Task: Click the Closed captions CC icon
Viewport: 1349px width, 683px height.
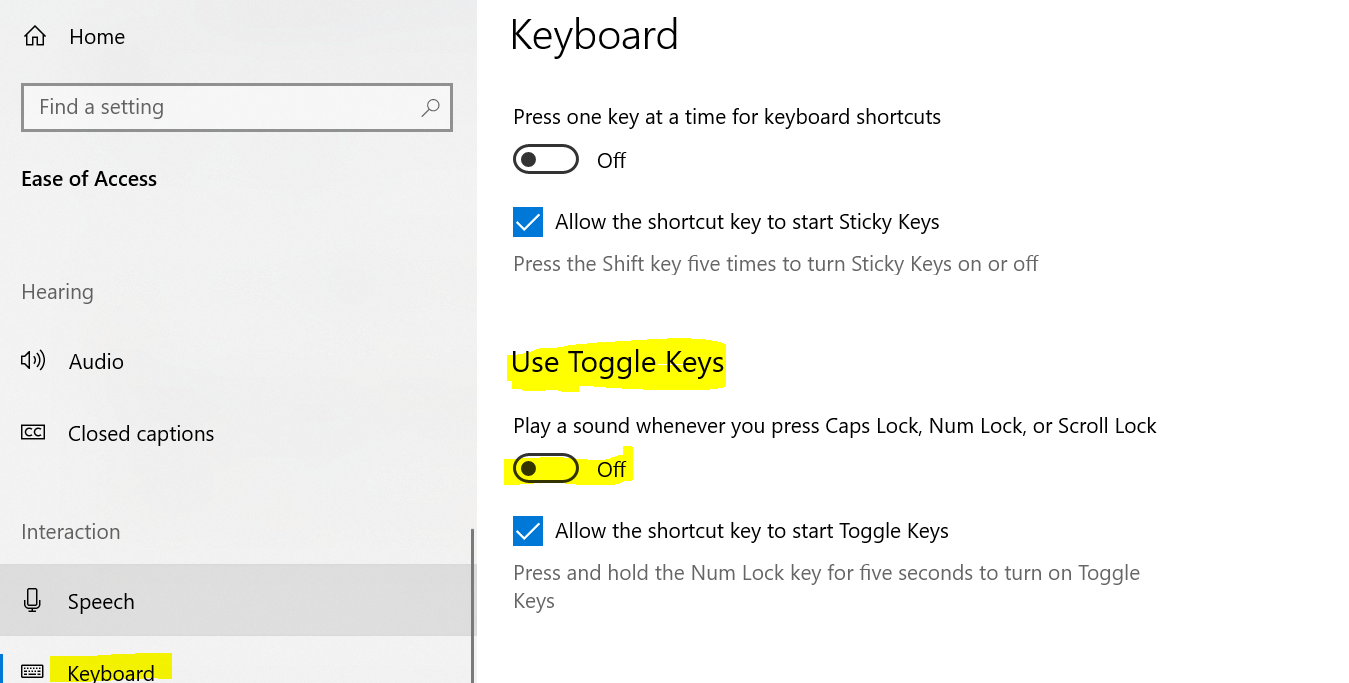Action: pos(33,432)
